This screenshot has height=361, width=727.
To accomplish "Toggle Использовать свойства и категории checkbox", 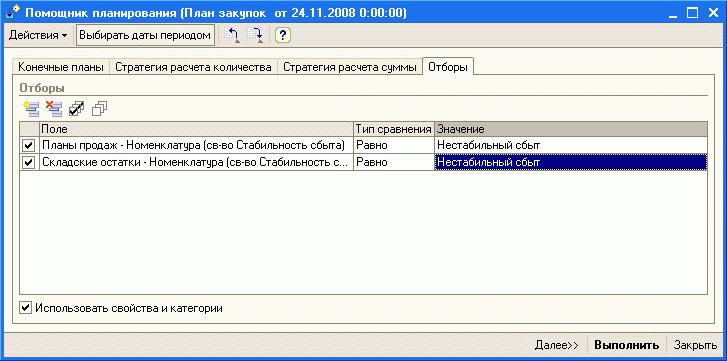I will click(26, 308).
